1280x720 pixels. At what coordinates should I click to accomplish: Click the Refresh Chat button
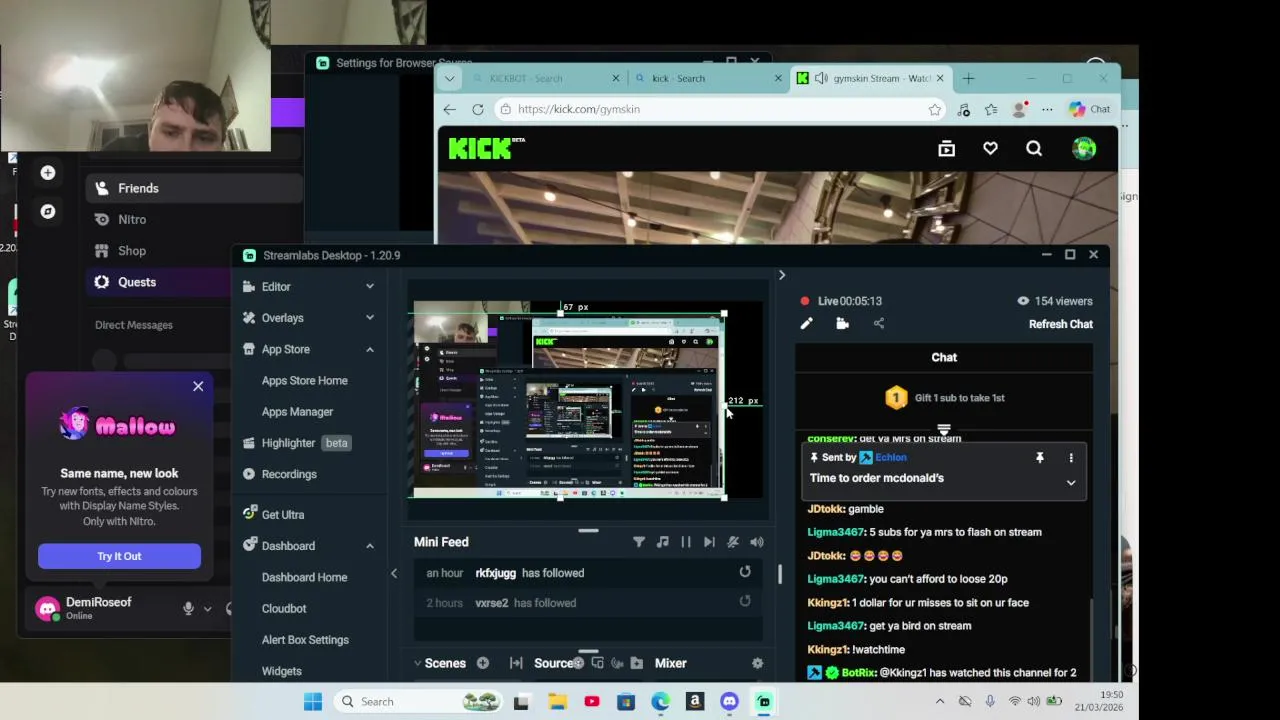pos(1061,324)
